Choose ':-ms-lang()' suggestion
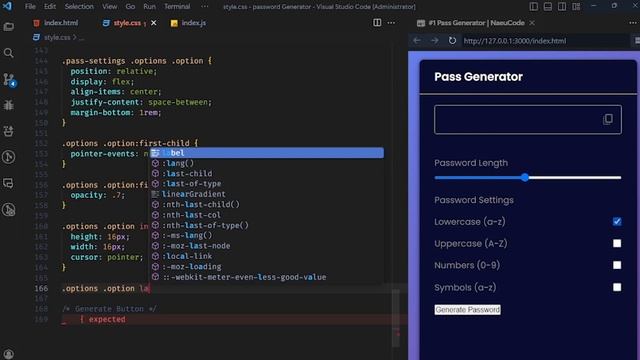The width and height of the screenshot is (640, 360). (x=267, y=236)
